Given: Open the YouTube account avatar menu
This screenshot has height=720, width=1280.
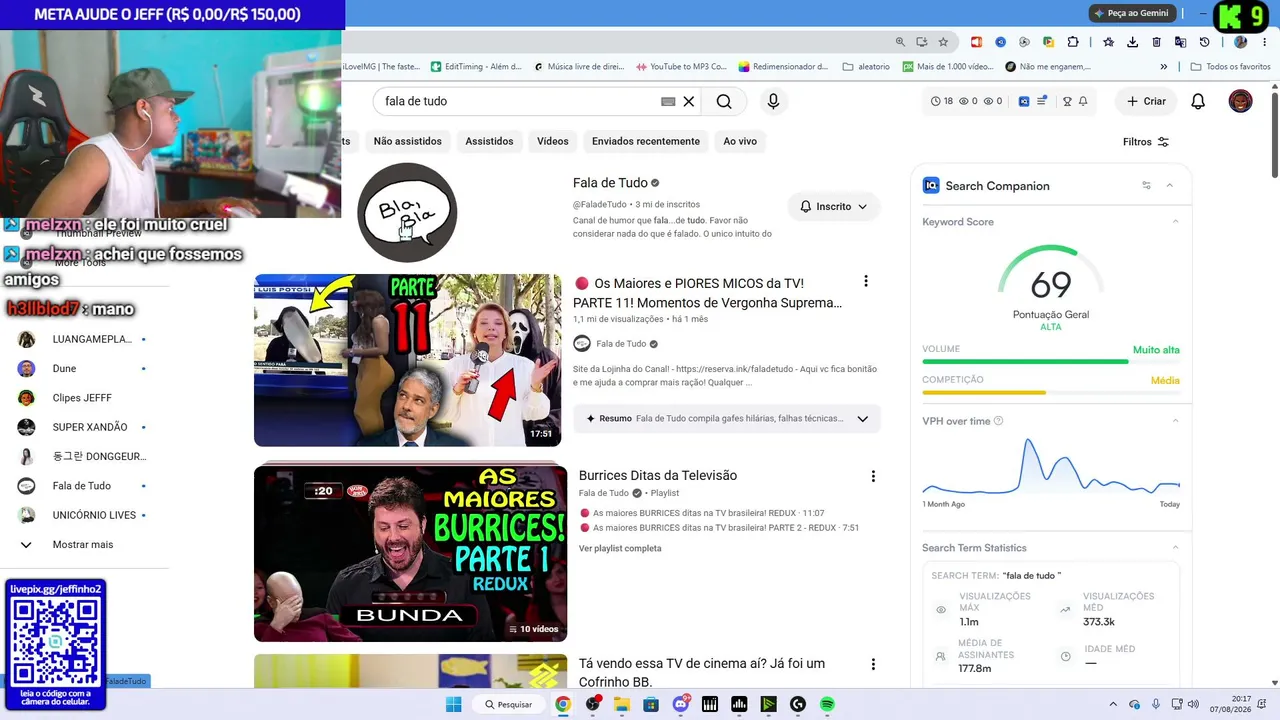Looking at the screenshot, I should 1240,101.
